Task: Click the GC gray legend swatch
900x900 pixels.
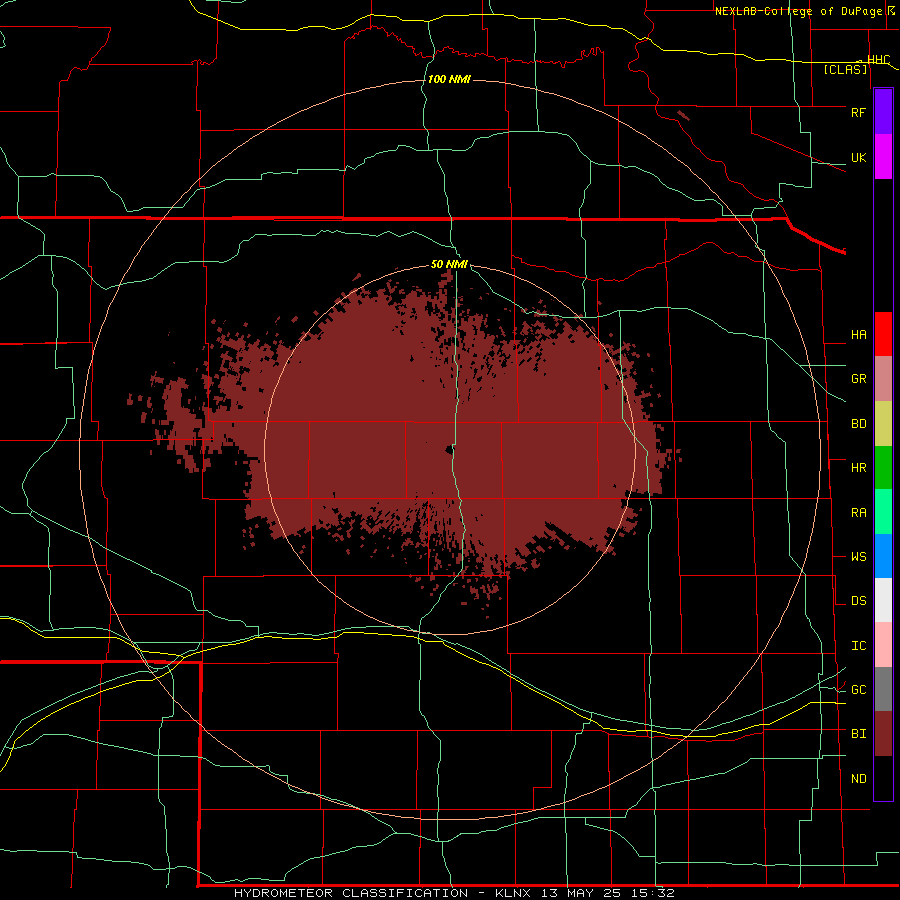Action: pos(883,689)
